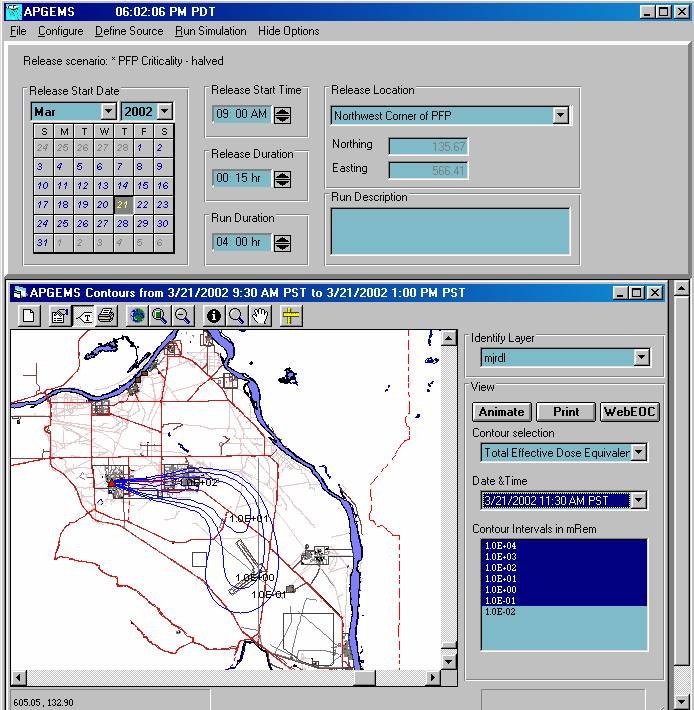This screenshot has height=710, width=694.
Task: Click the yellow ruler measure tool
Action: (291, 316)
